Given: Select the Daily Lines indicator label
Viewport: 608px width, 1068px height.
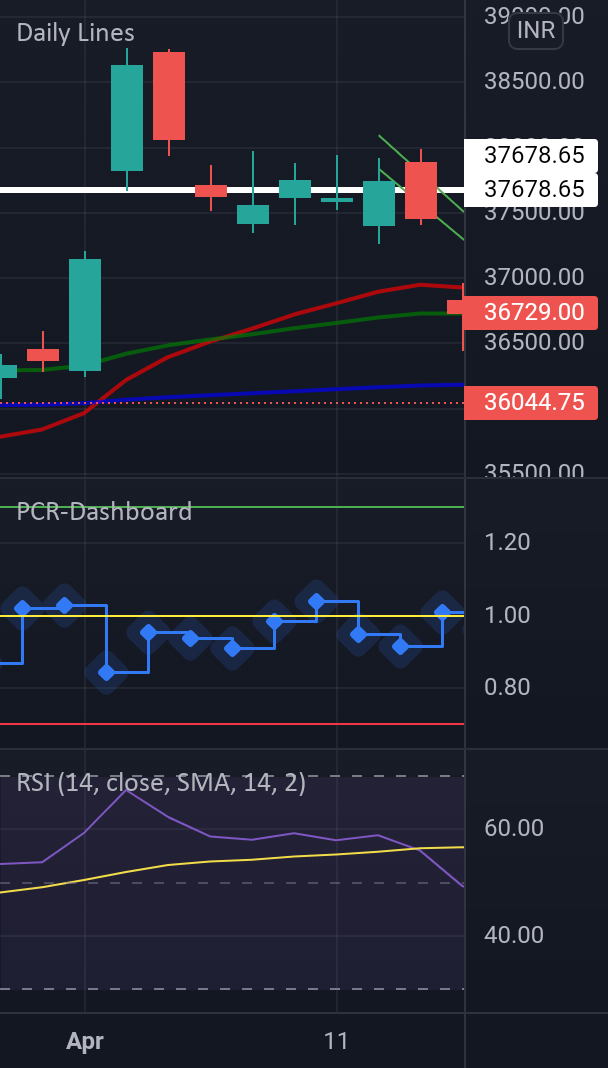Looking at the screenshot, I should (x=76, y=33).
